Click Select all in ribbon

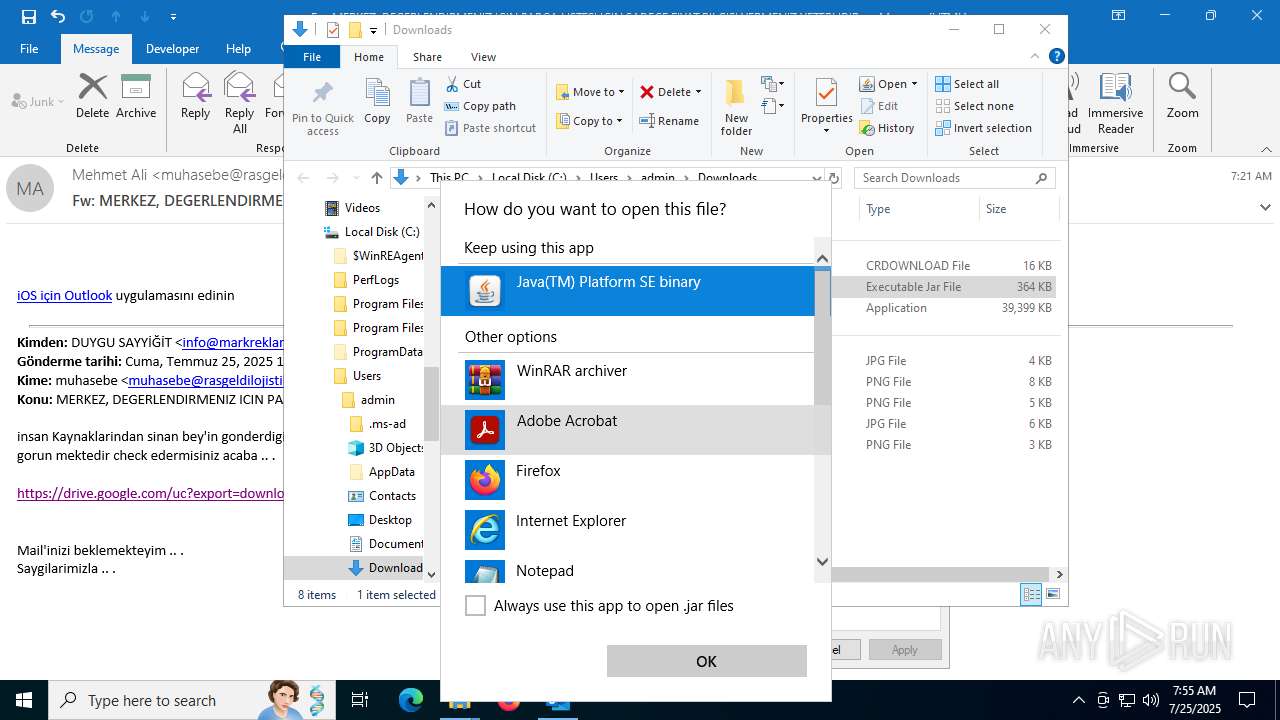pos(967,84)
